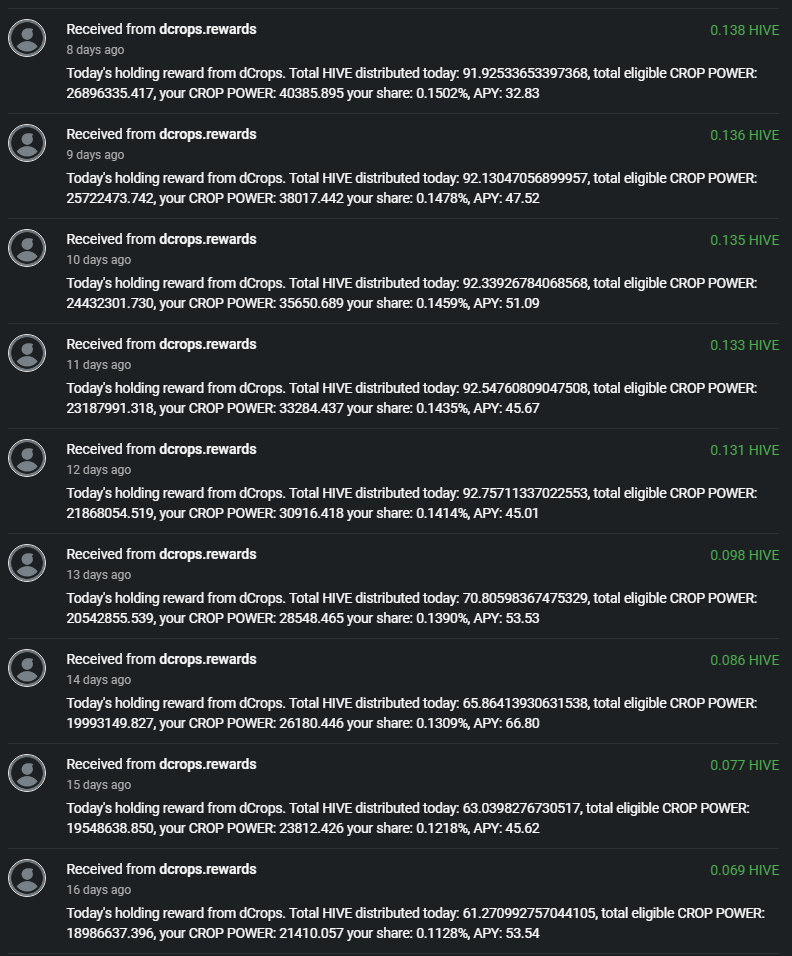Click avatar icon of 15 days ago transfer
Screen dimensions: 792x956
(x=27, y=772)
